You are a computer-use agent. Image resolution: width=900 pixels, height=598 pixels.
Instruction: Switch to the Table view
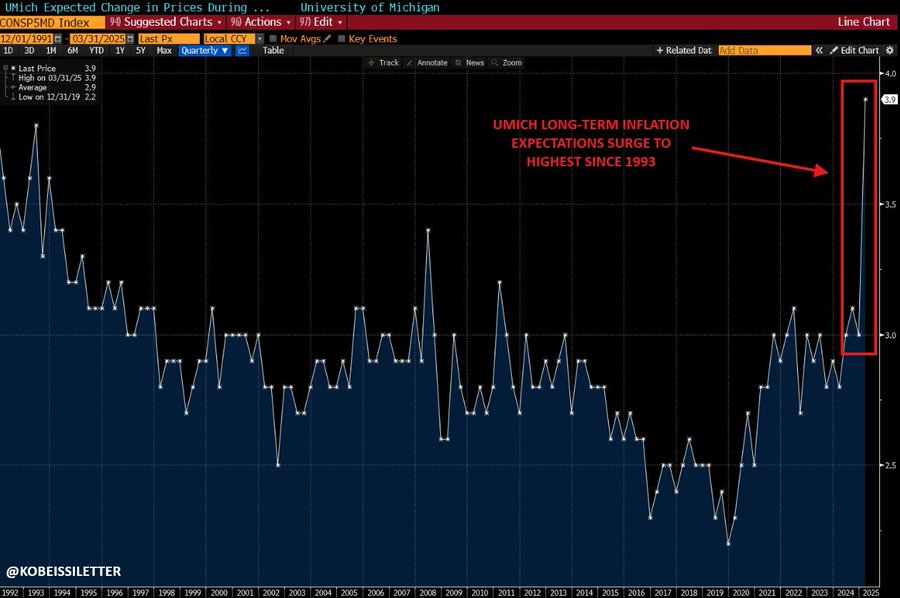(x=272, y=50)
